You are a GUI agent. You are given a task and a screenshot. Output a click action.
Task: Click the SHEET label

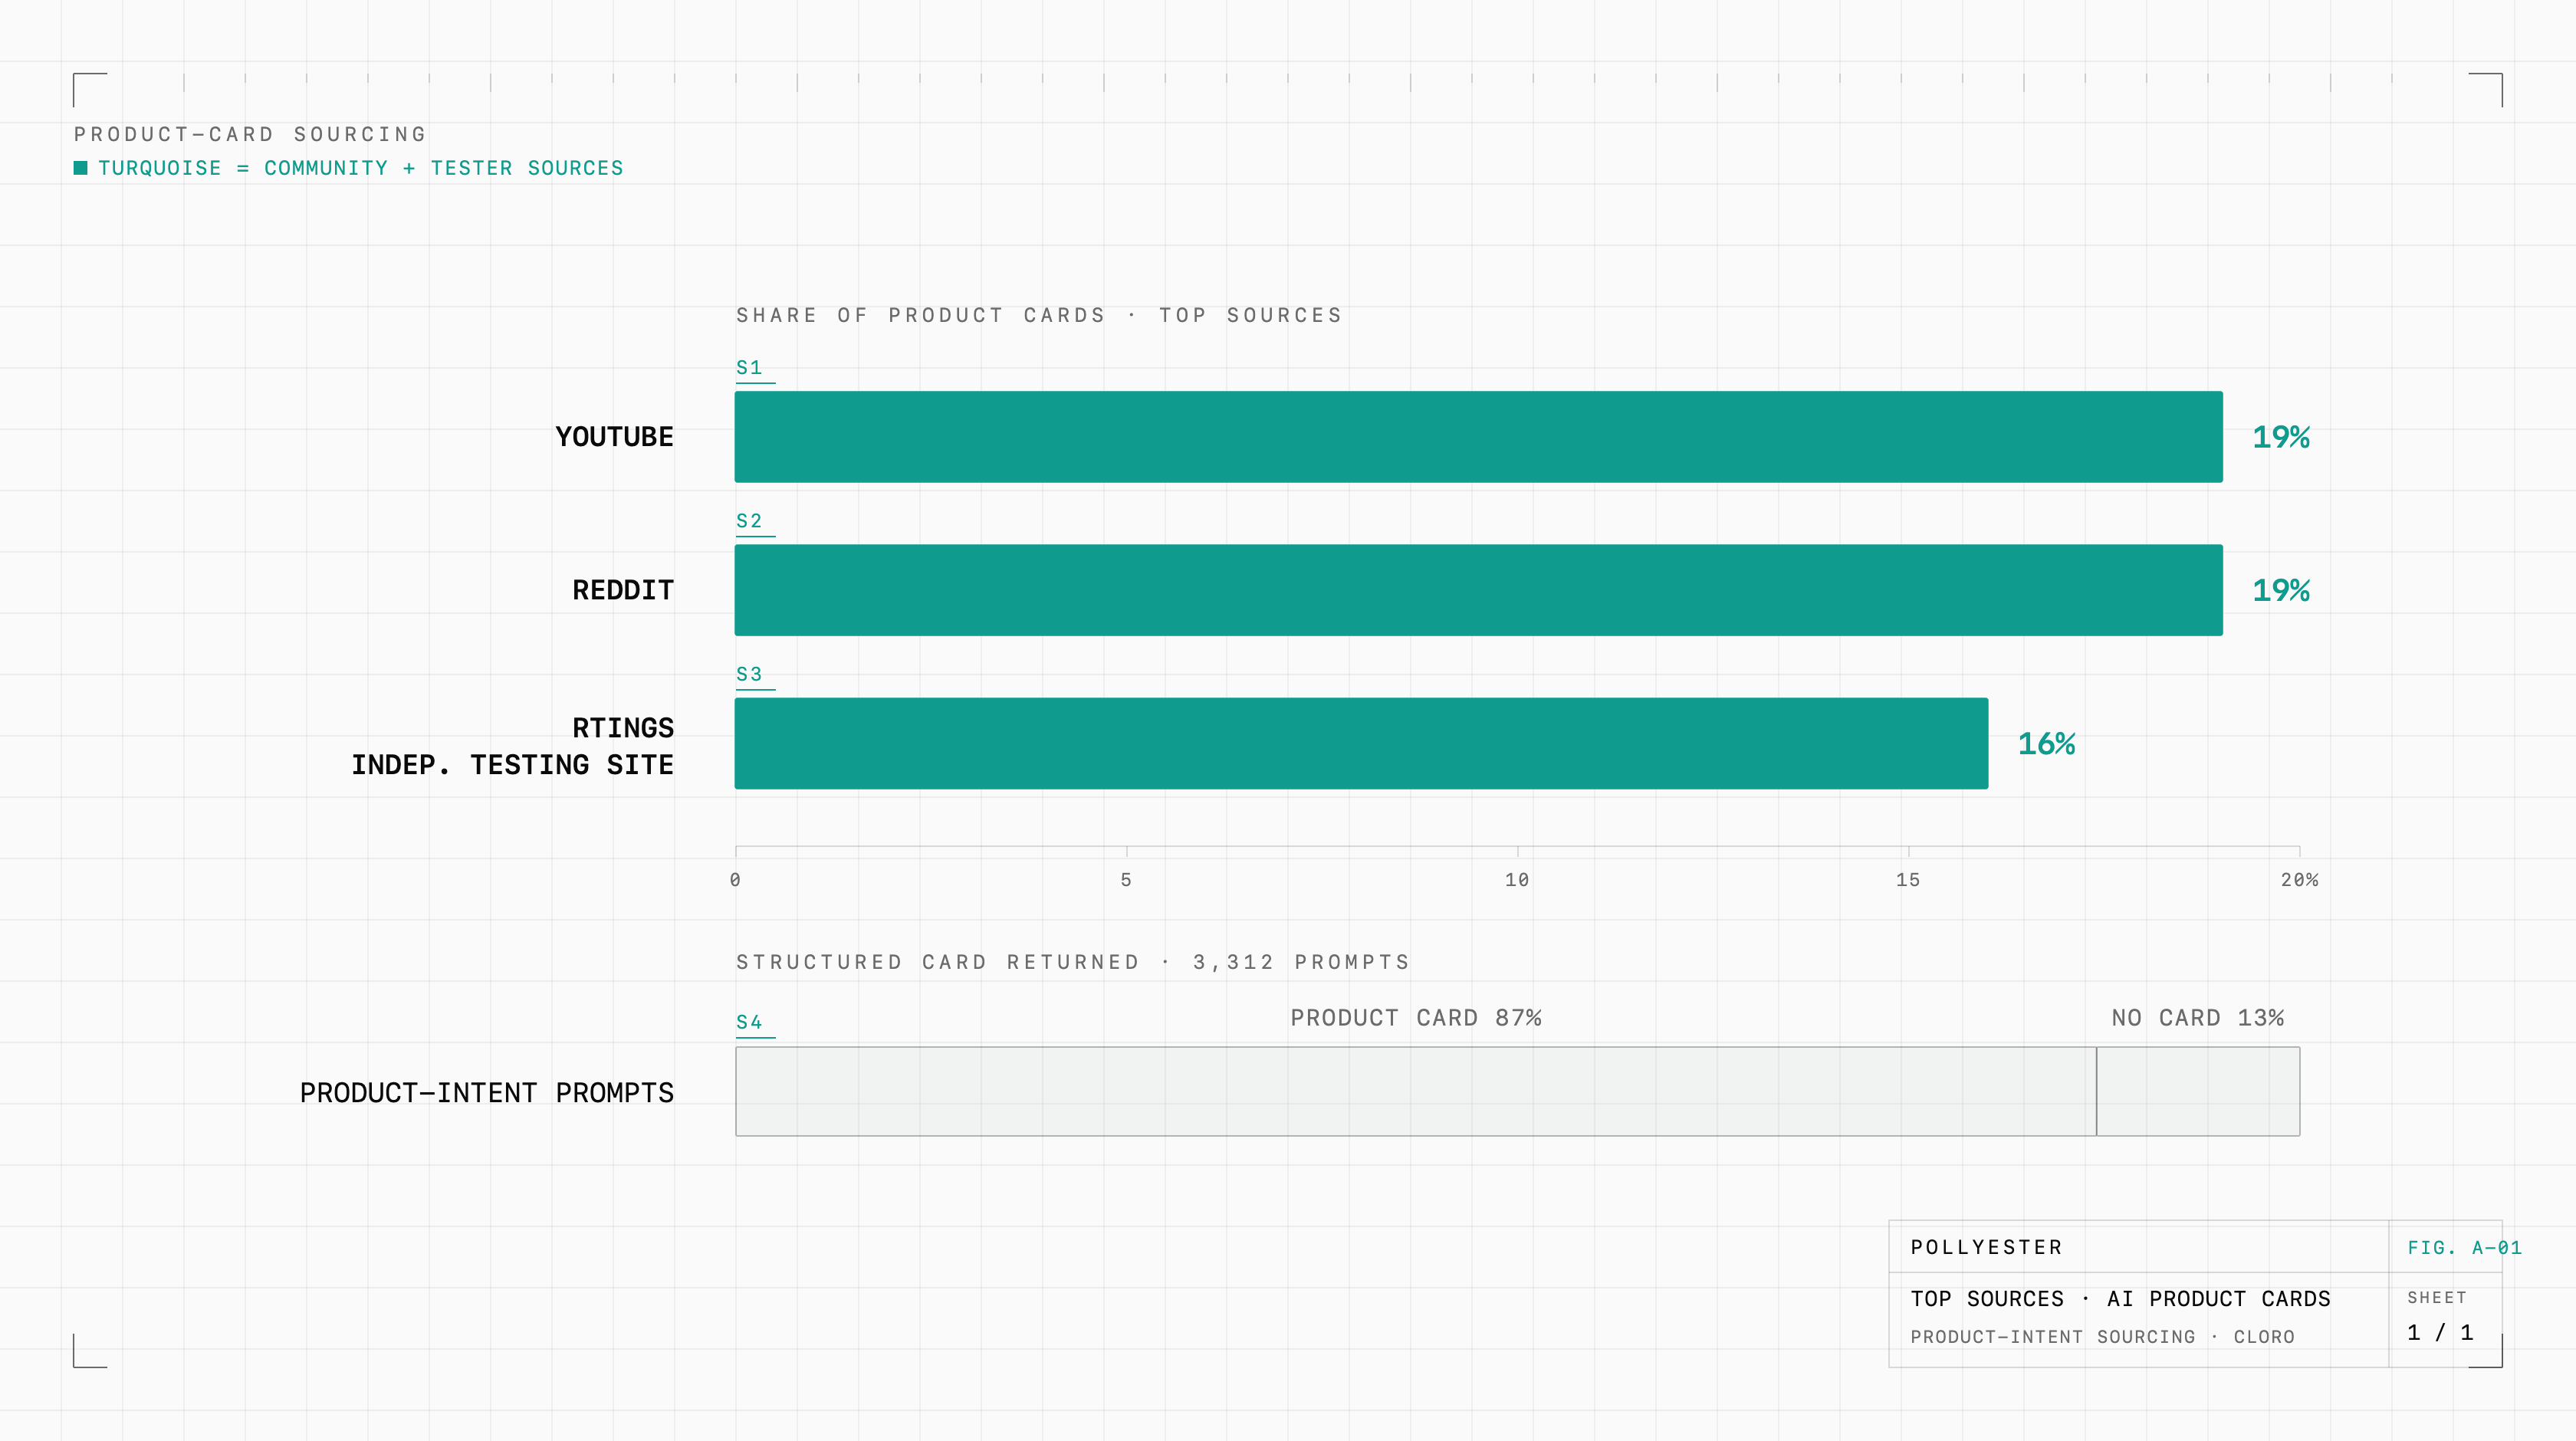(2437, 1298)
